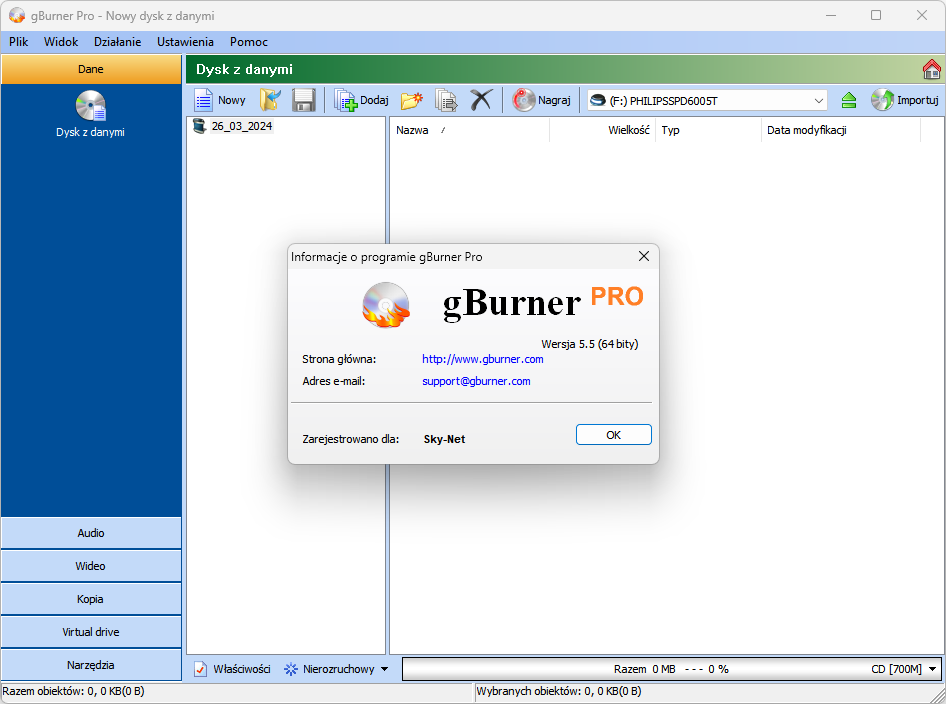
Task: Switch to the Virtual drive sidebar tab
Action: tap(91, 632)
